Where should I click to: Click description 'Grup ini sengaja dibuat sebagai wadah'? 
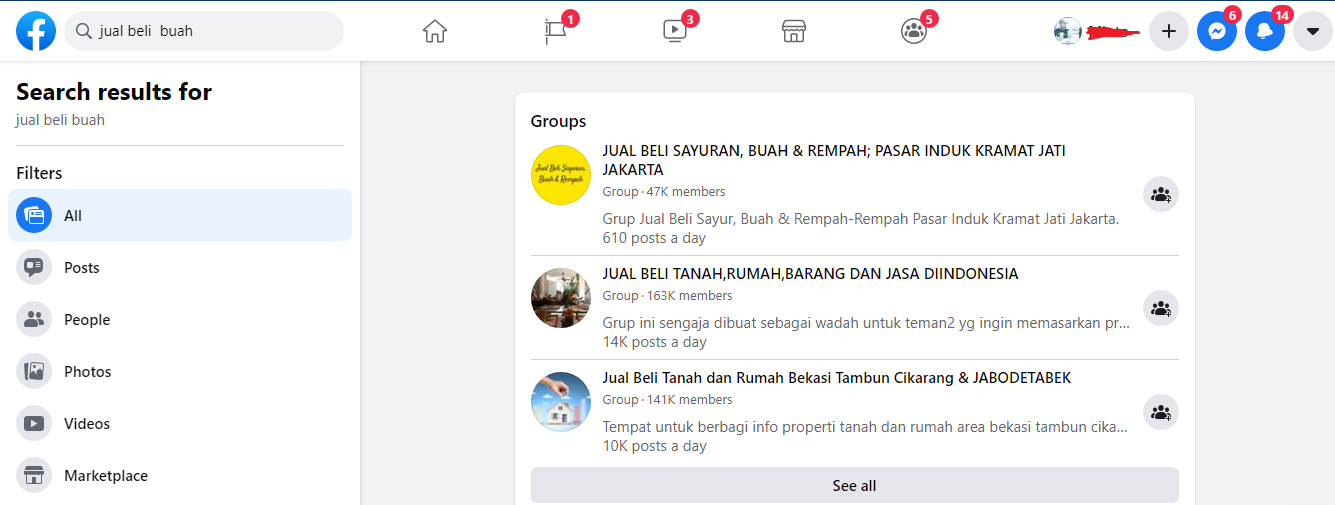(866, 323)
